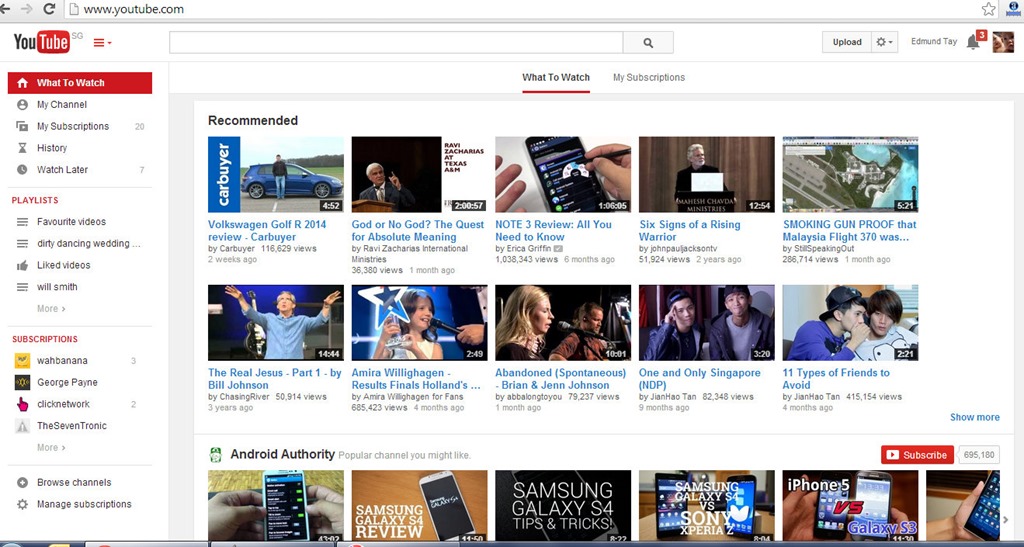
Task: Open the Favourite videos playlist
Action: pyautogui.click(x=71, y=222)
